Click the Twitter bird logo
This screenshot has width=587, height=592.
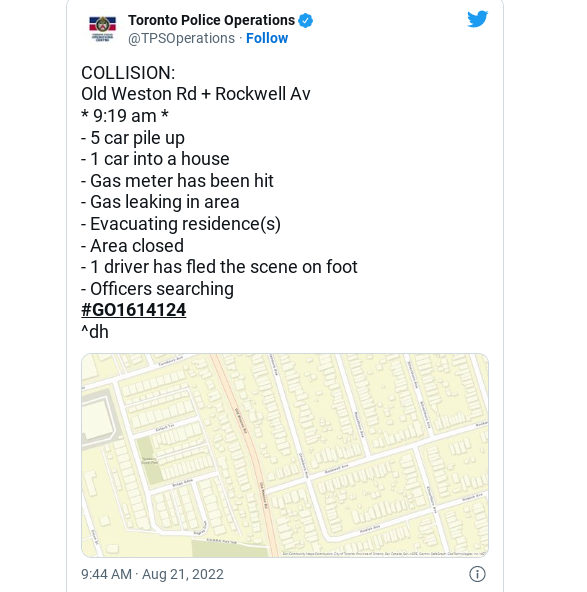tap(478, 19)
